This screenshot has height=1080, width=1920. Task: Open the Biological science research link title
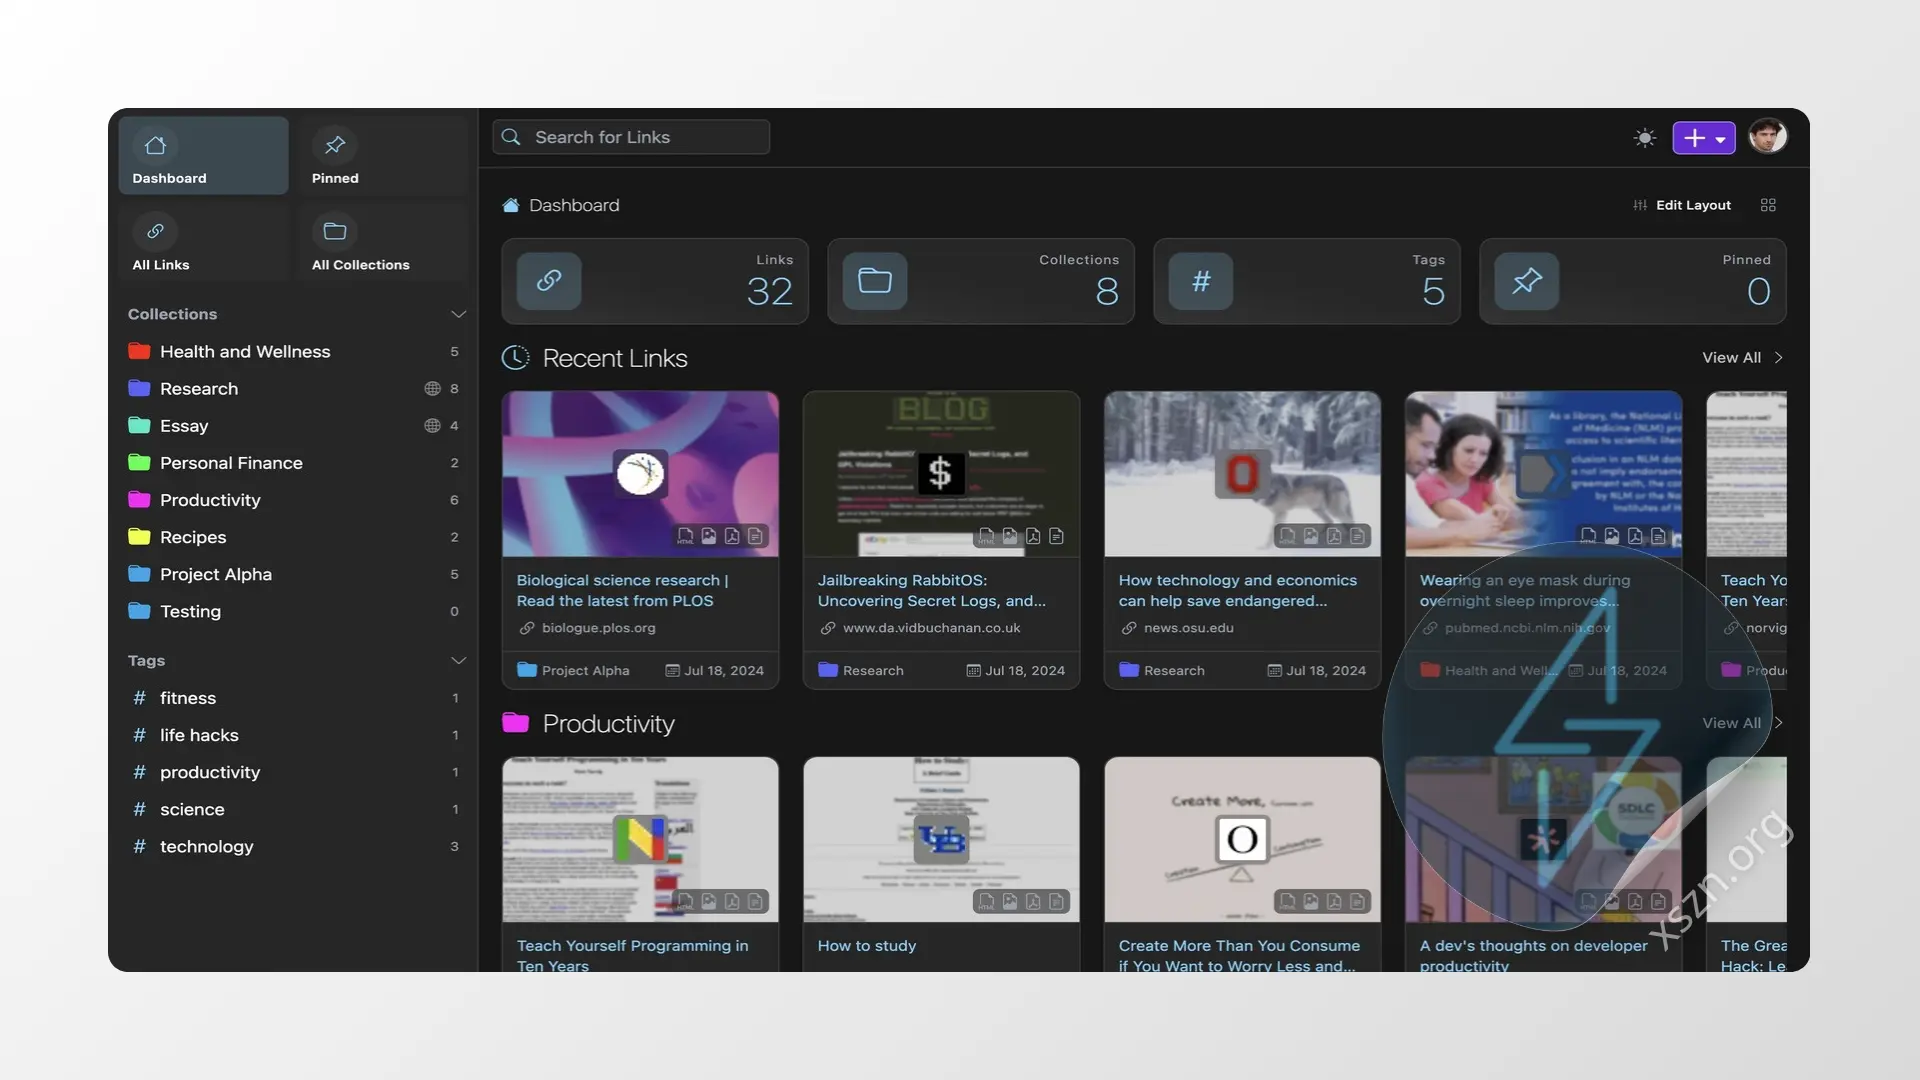[622, 590]
